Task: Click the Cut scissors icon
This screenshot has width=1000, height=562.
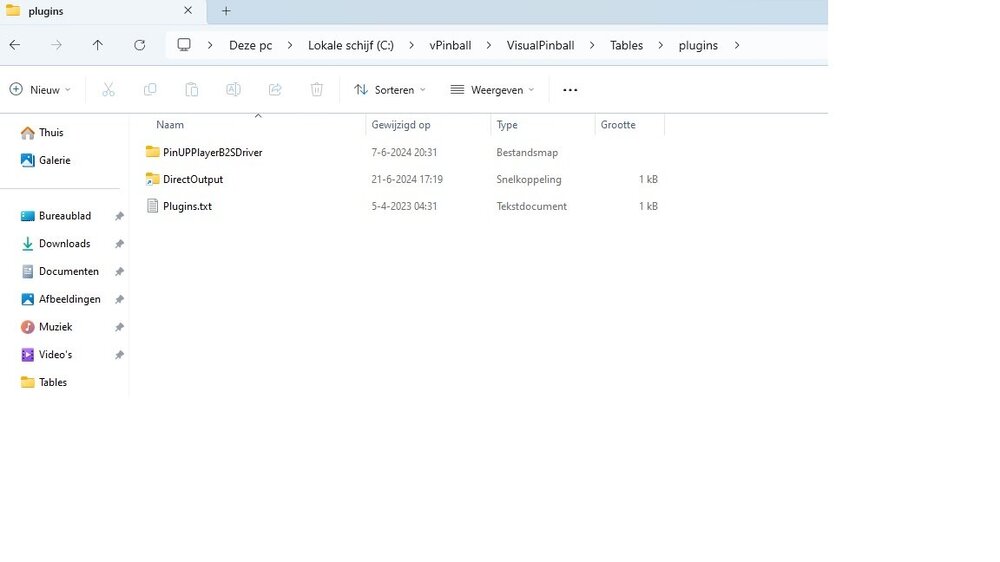Action: tap(108, 90)
